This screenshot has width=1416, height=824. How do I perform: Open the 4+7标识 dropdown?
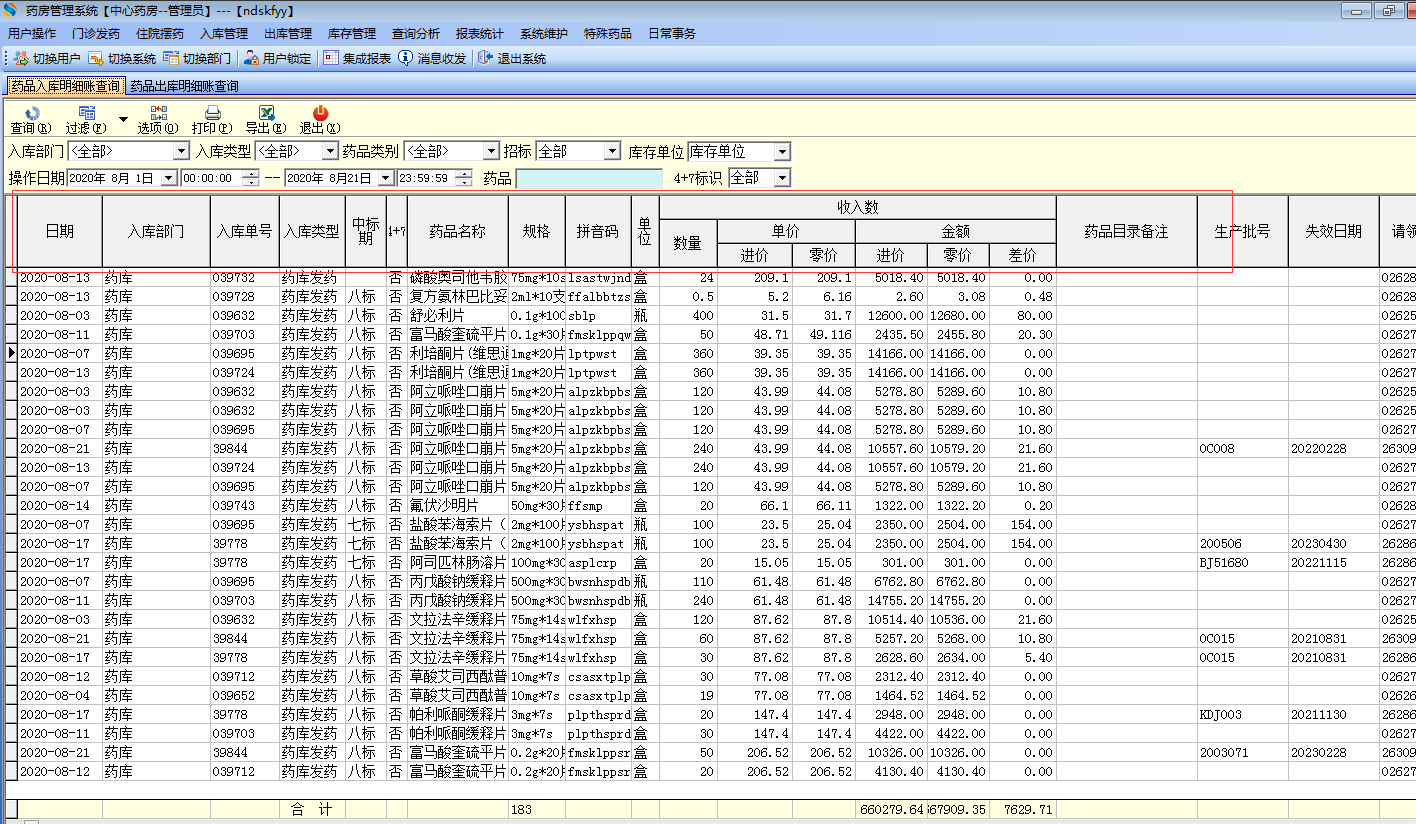pos(782,178)
